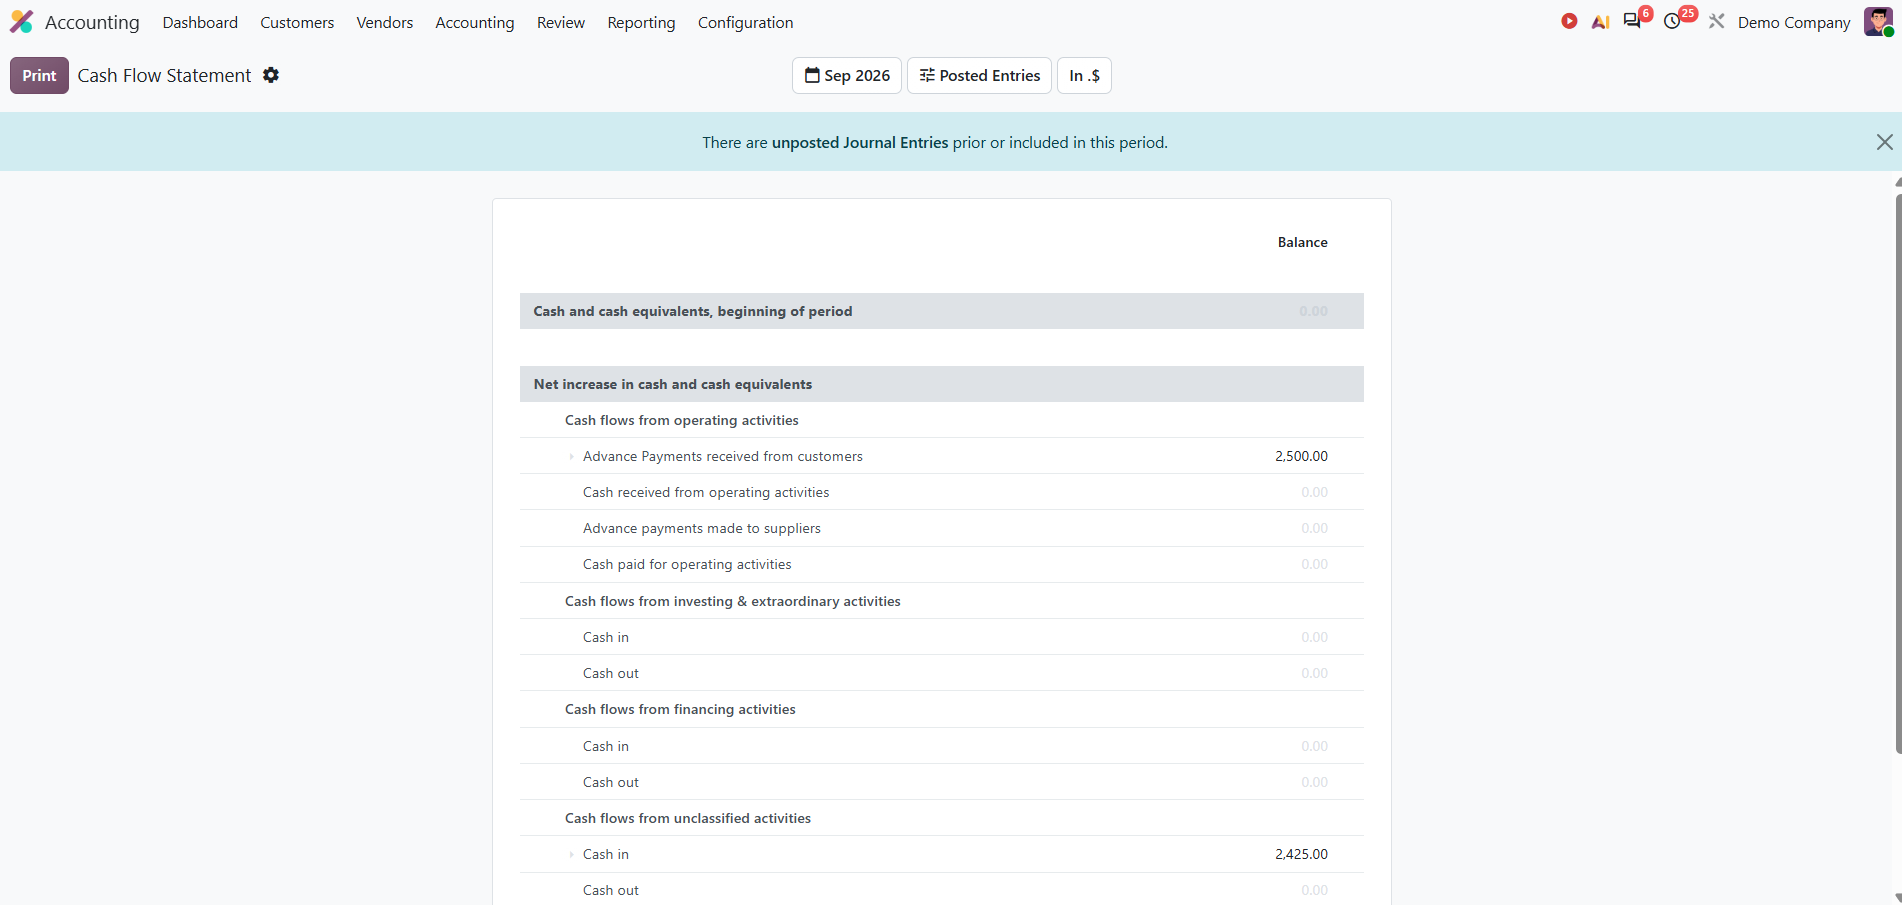Select Cash flows from operating activities row
This screenshot has width=1902, height=905.
[x=941, y=420]
